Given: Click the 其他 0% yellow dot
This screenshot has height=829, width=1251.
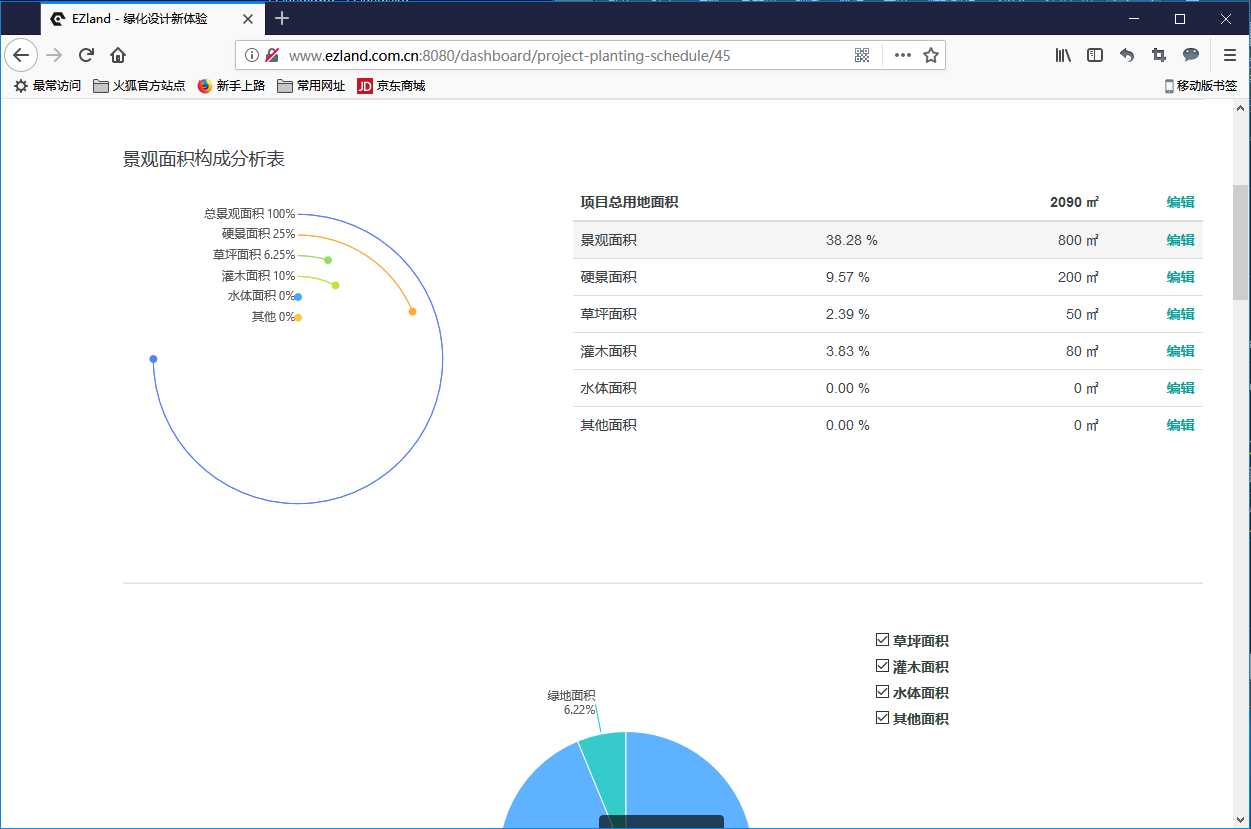Looking at the screenshot, I should point(299,317).
